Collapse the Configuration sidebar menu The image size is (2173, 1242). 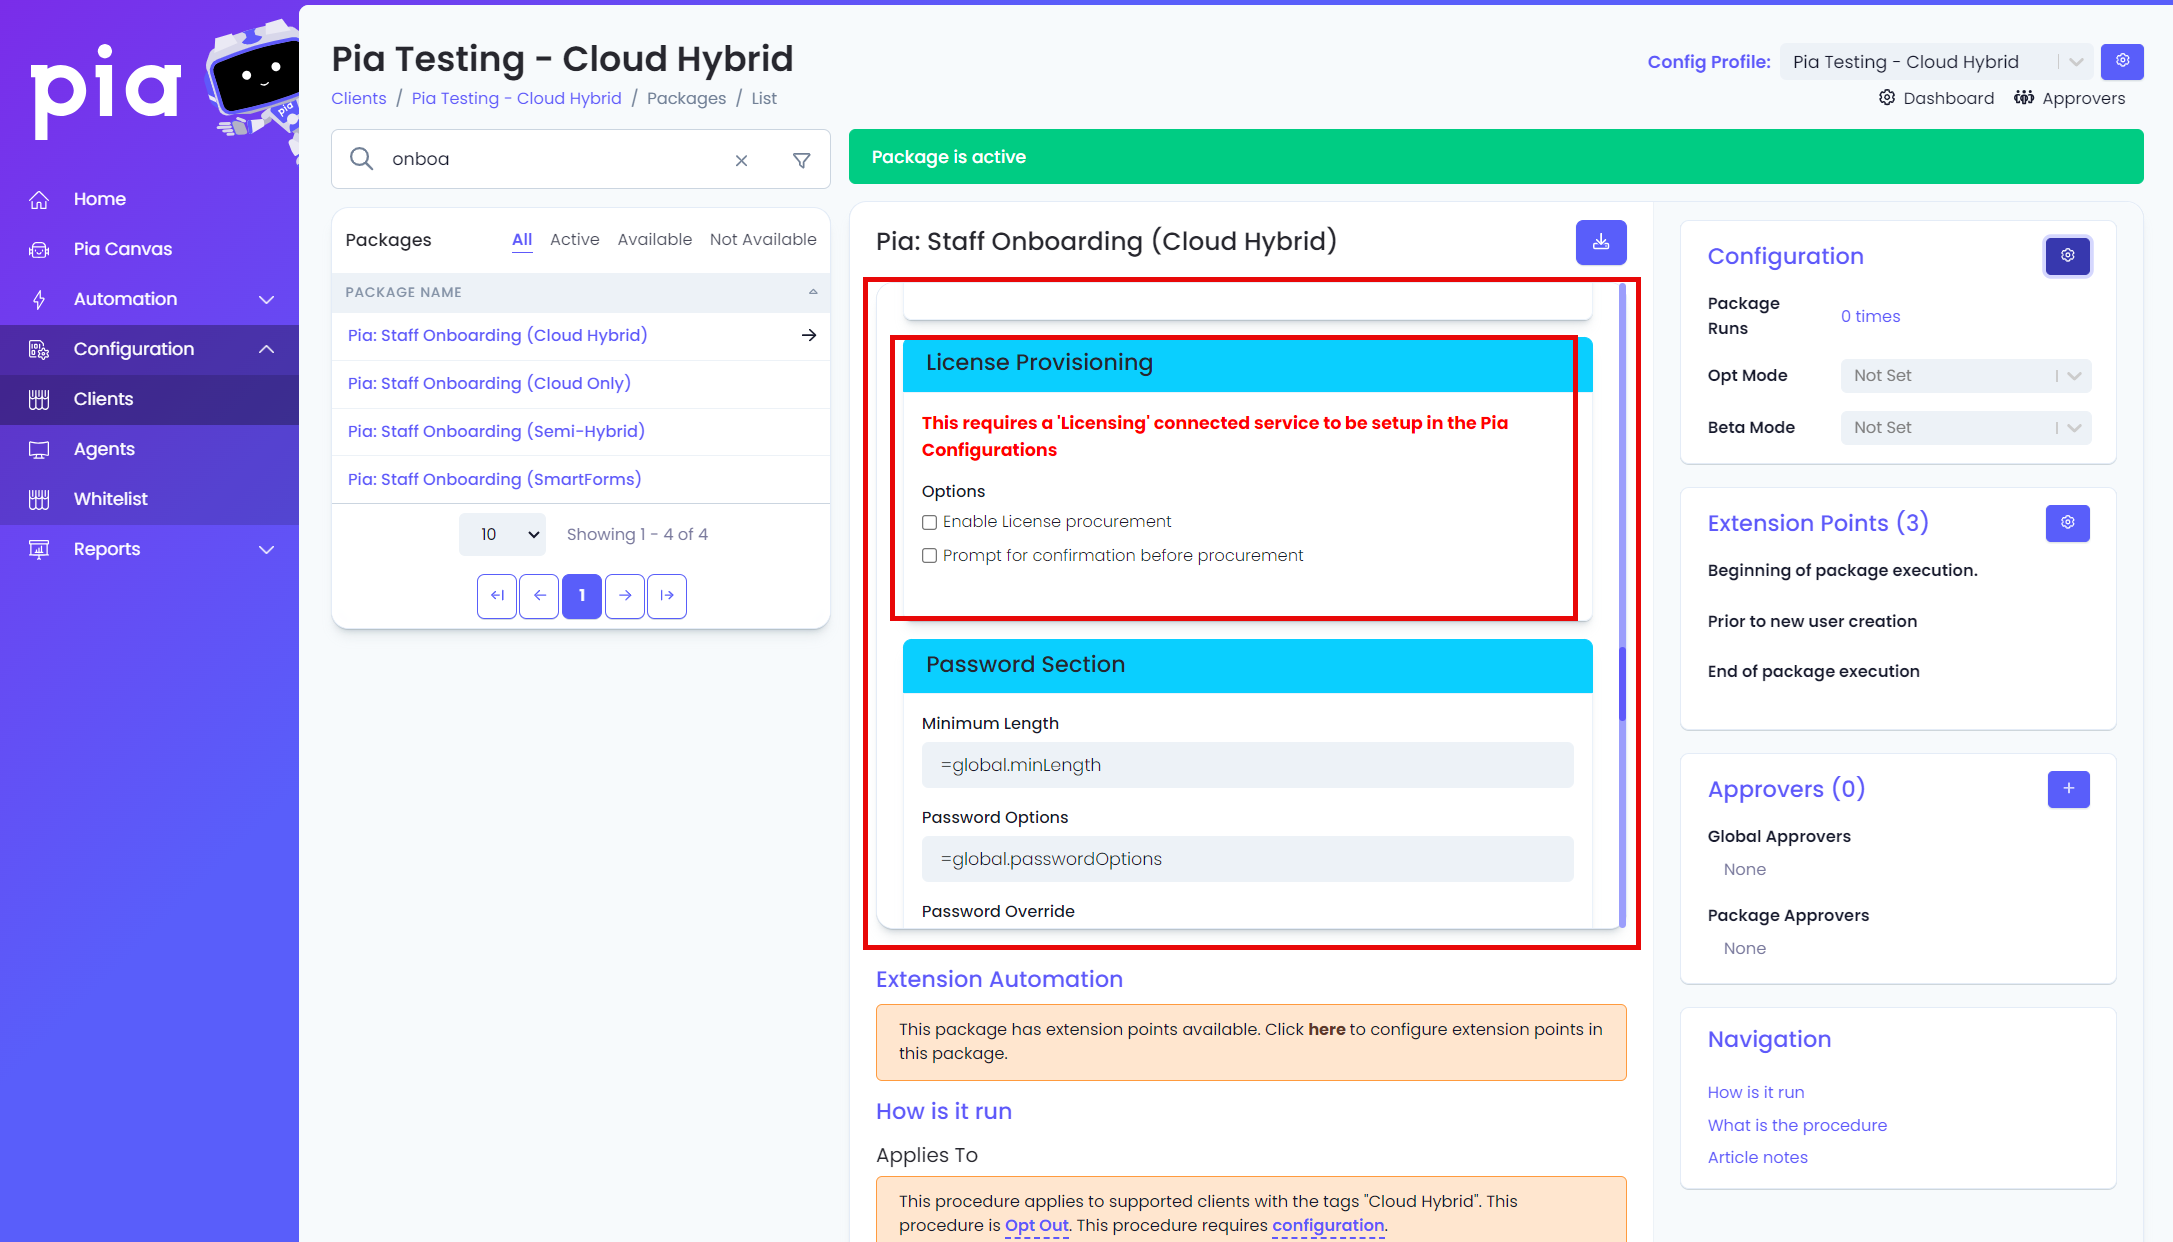click(x=266, y=349)
